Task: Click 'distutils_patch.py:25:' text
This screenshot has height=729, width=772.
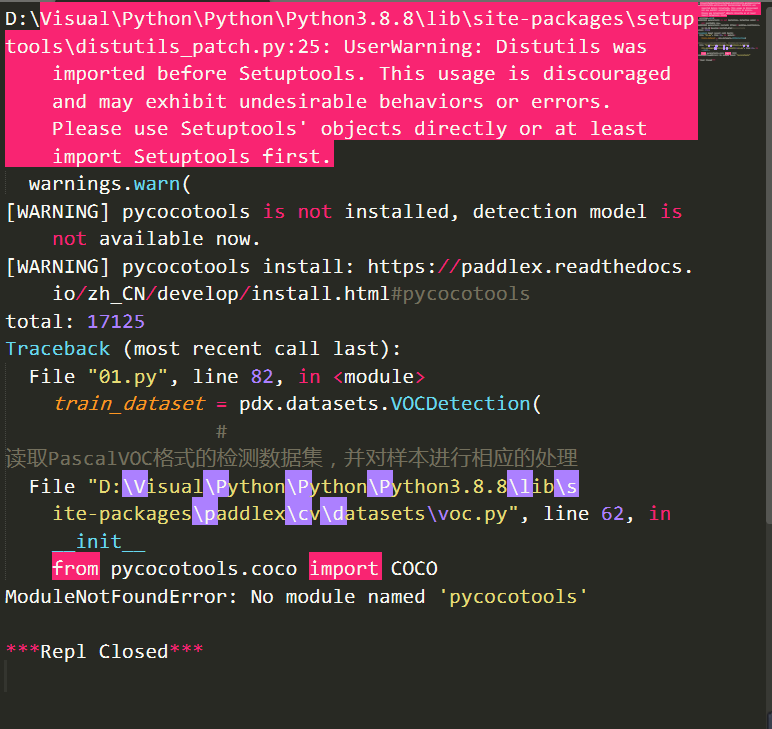Action: (203, 46)
